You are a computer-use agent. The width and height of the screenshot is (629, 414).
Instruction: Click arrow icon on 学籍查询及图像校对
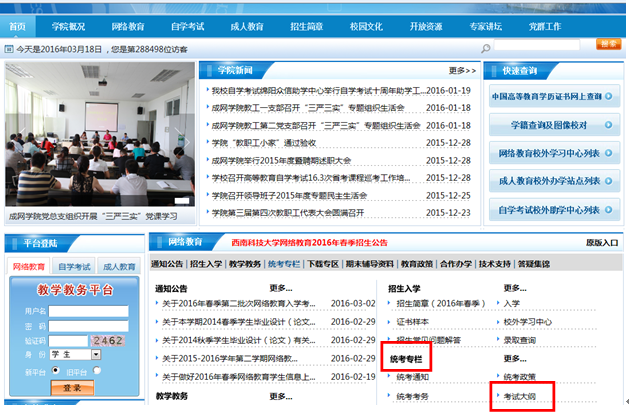coord(608,125)
